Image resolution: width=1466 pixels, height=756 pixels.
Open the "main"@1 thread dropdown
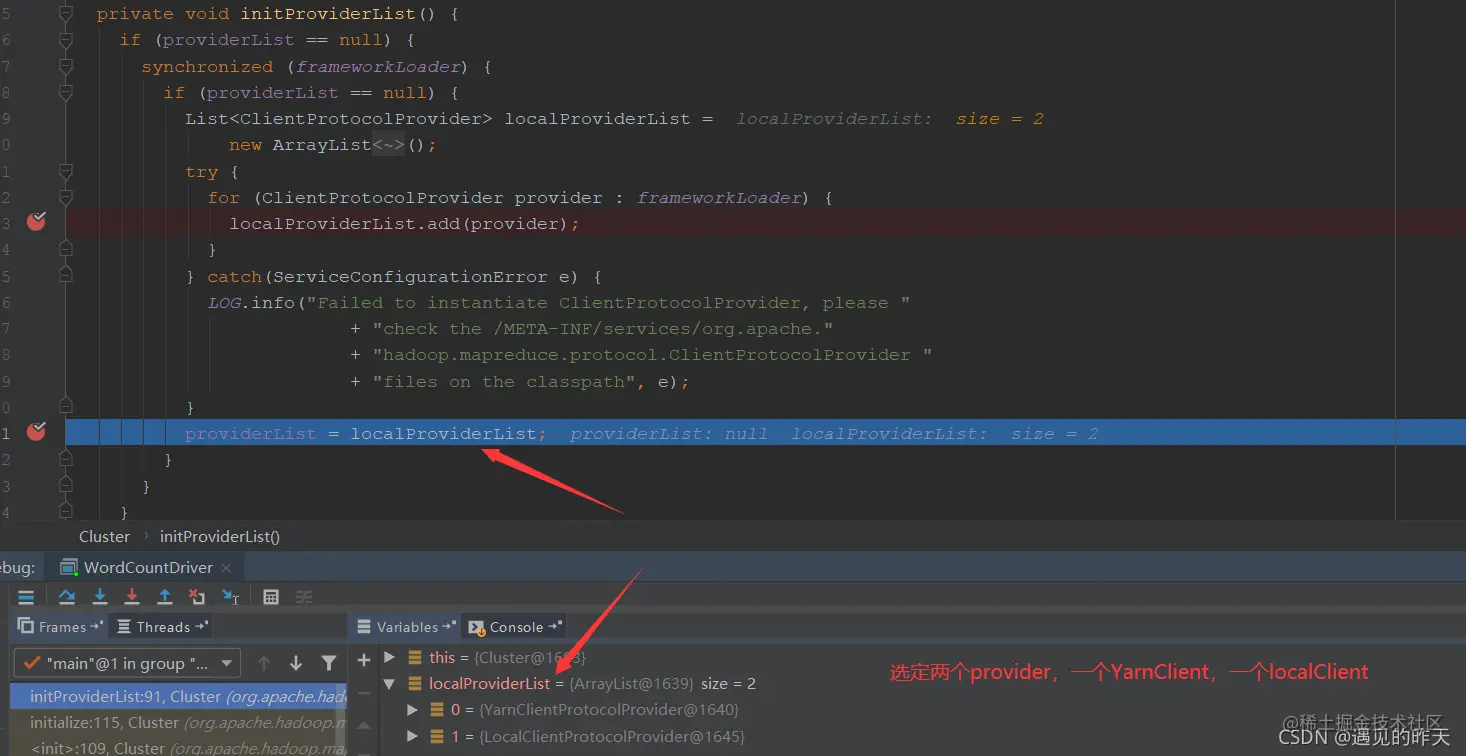[x=127, y=663]
